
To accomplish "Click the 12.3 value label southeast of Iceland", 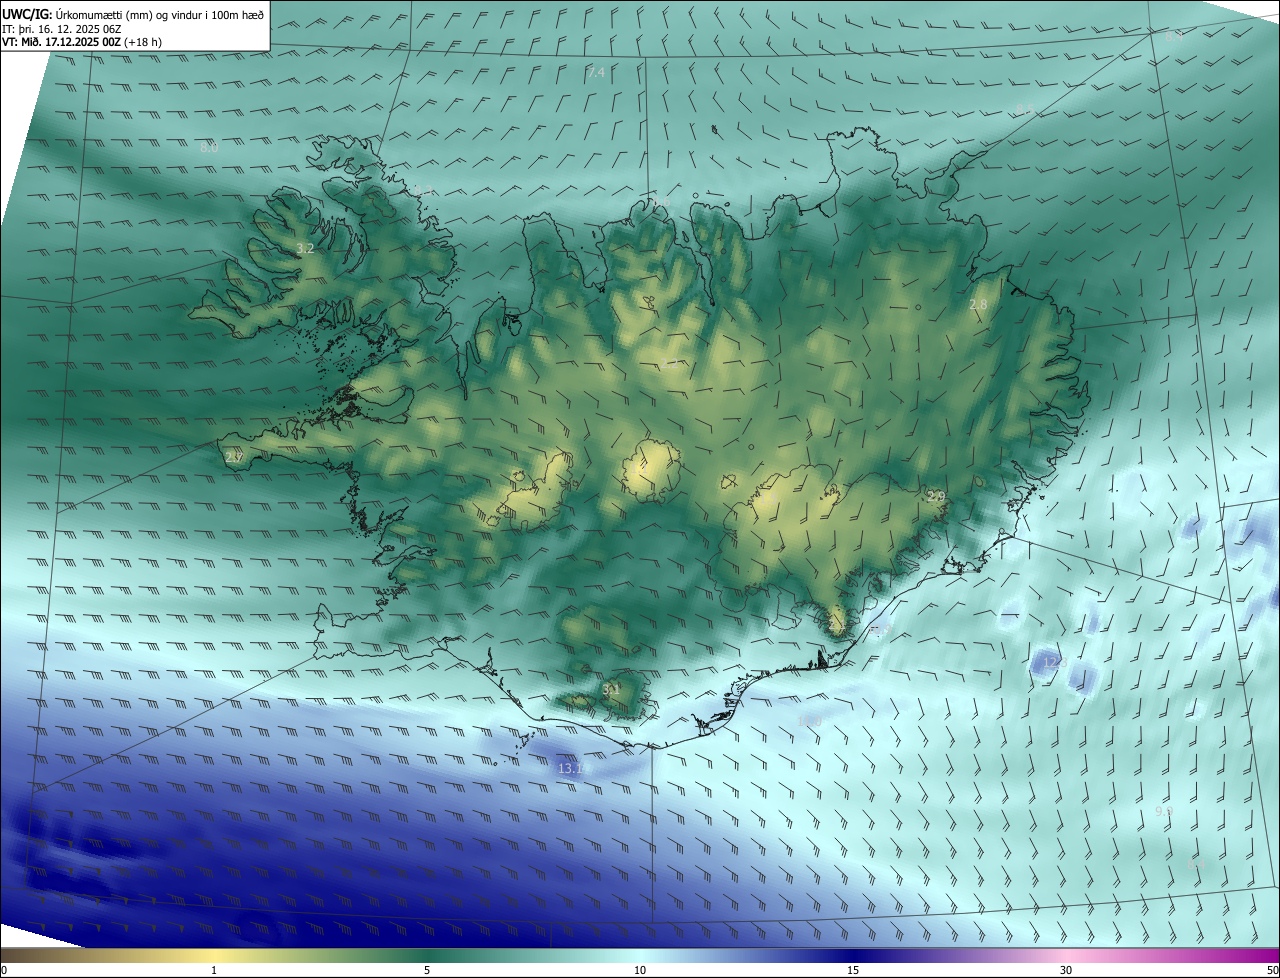I will (x=1055, y=663).
